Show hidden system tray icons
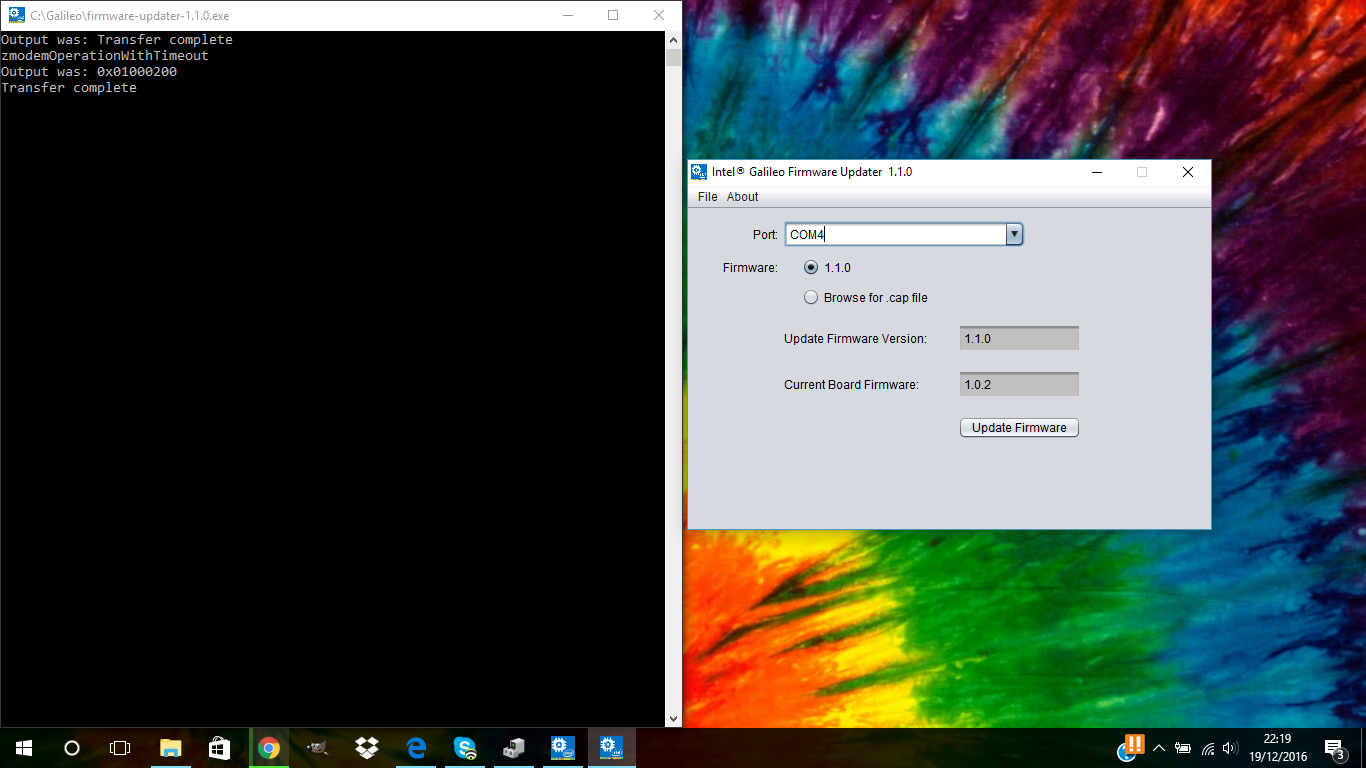The image size is (1366, 768). click(1159, 748)
